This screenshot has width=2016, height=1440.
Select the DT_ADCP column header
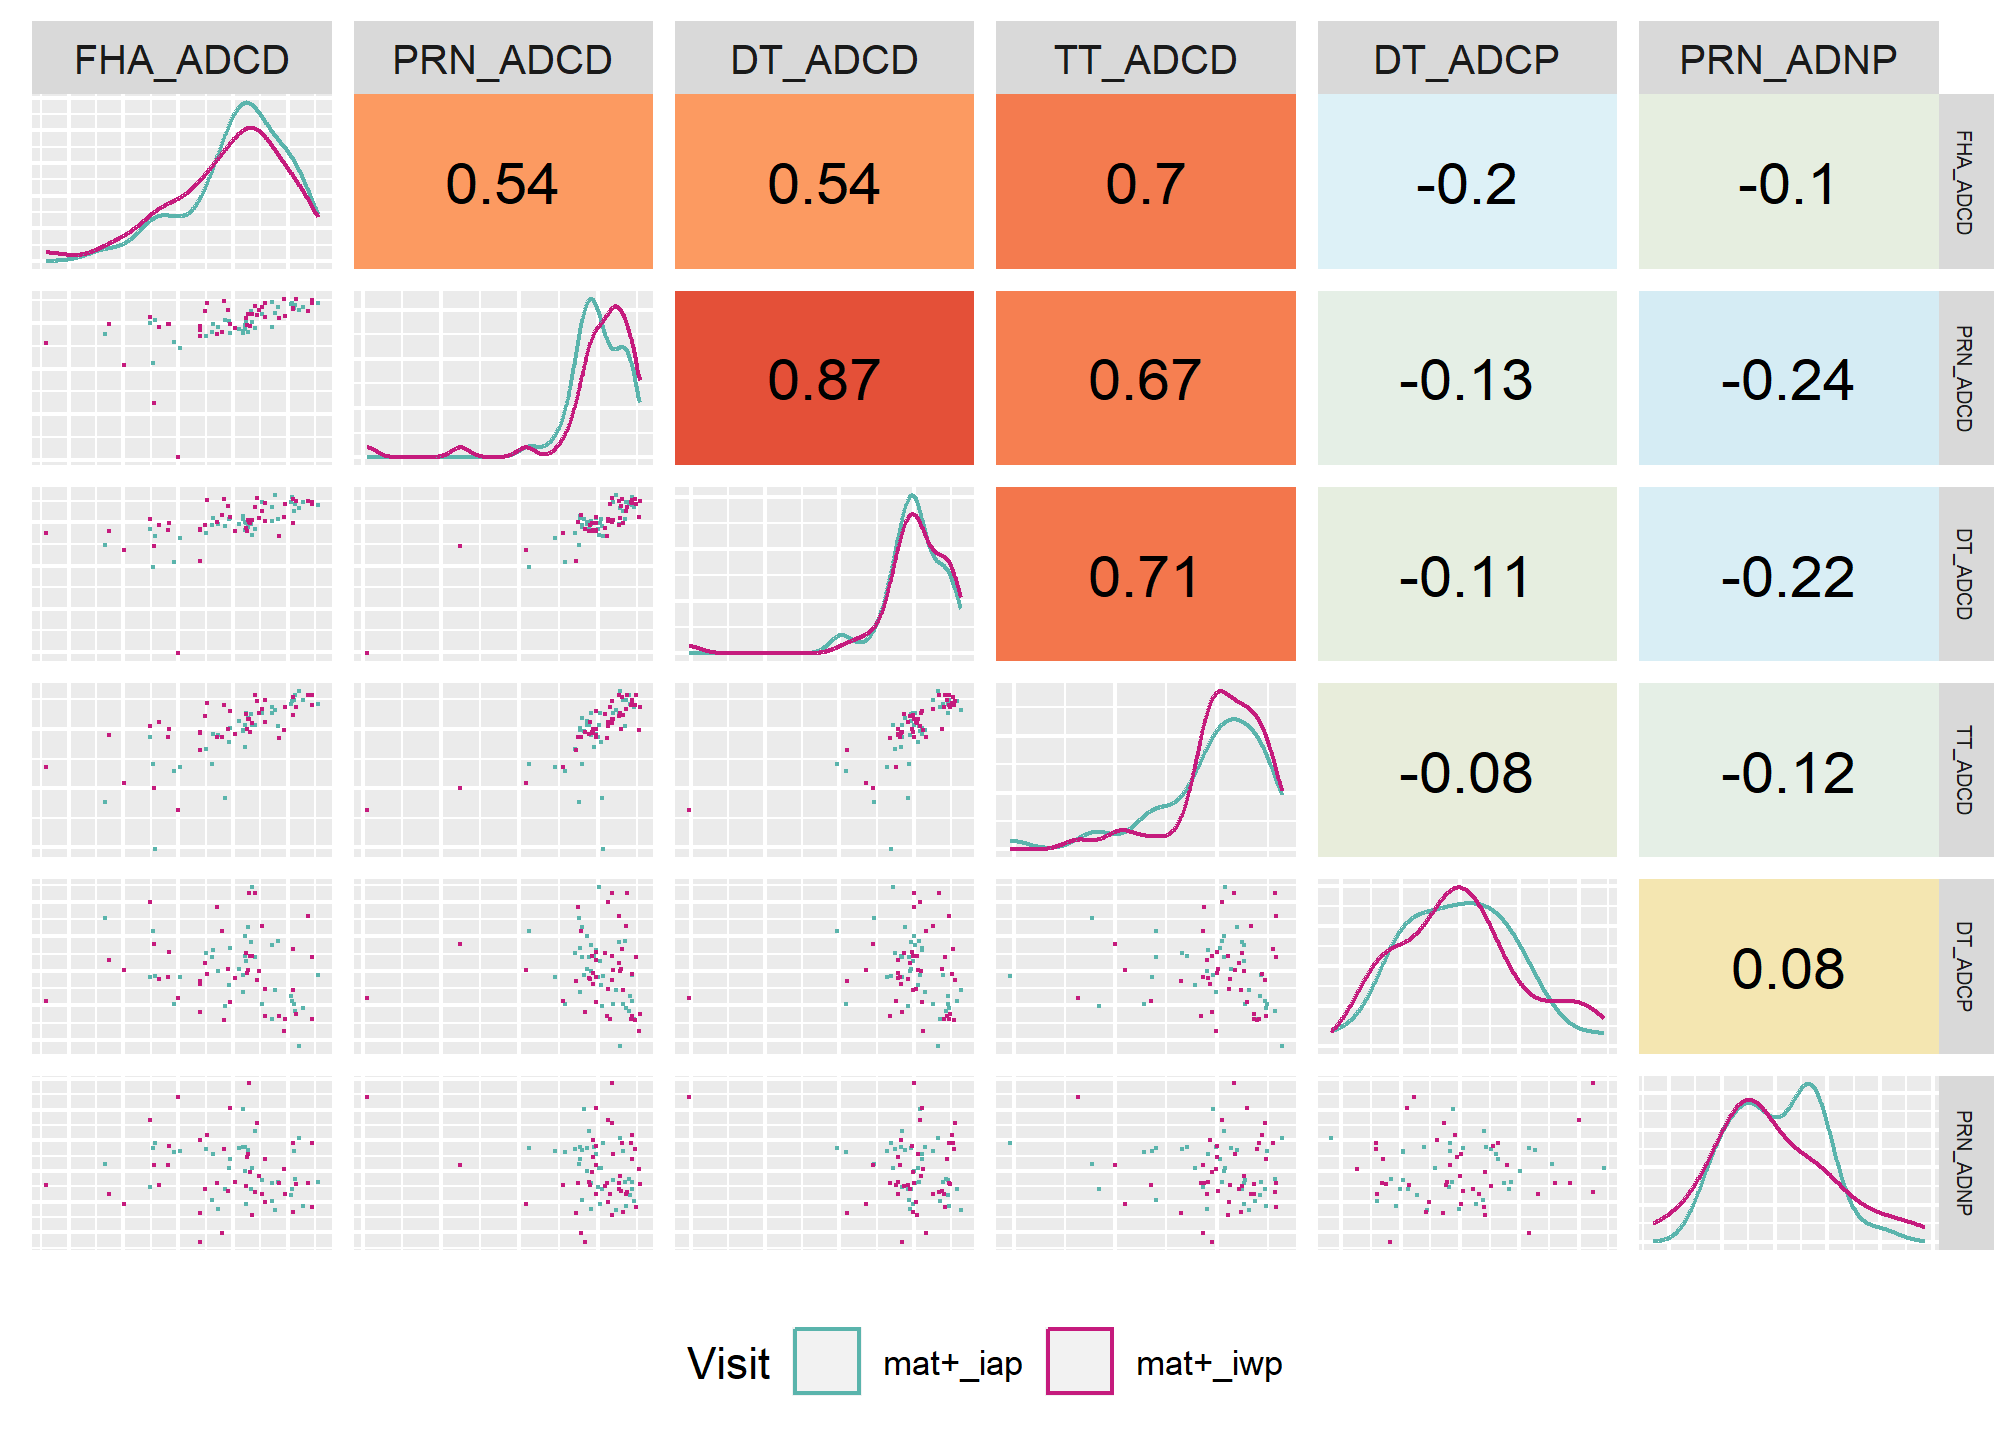(1467, 59)
